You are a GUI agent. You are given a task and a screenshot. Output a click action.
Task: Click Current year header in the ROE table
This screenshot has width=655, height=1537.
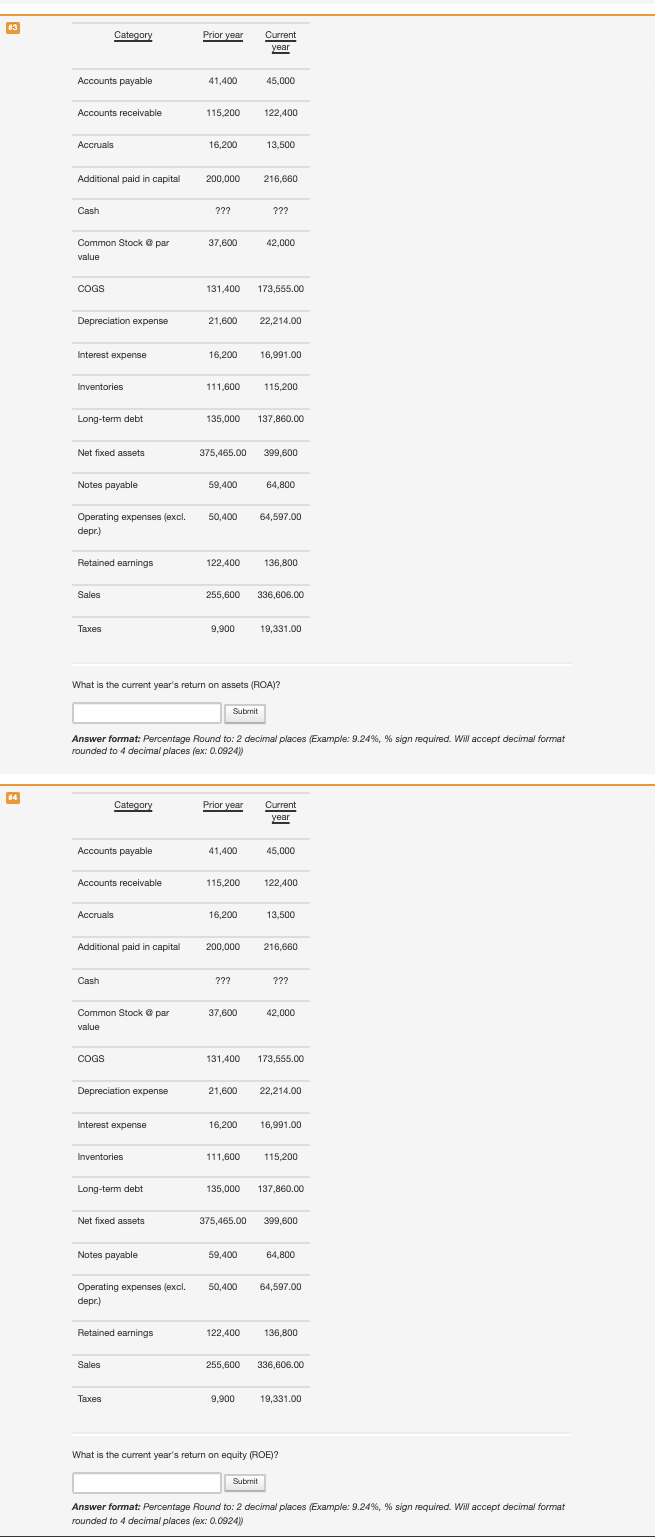click(x=280, y=810)
